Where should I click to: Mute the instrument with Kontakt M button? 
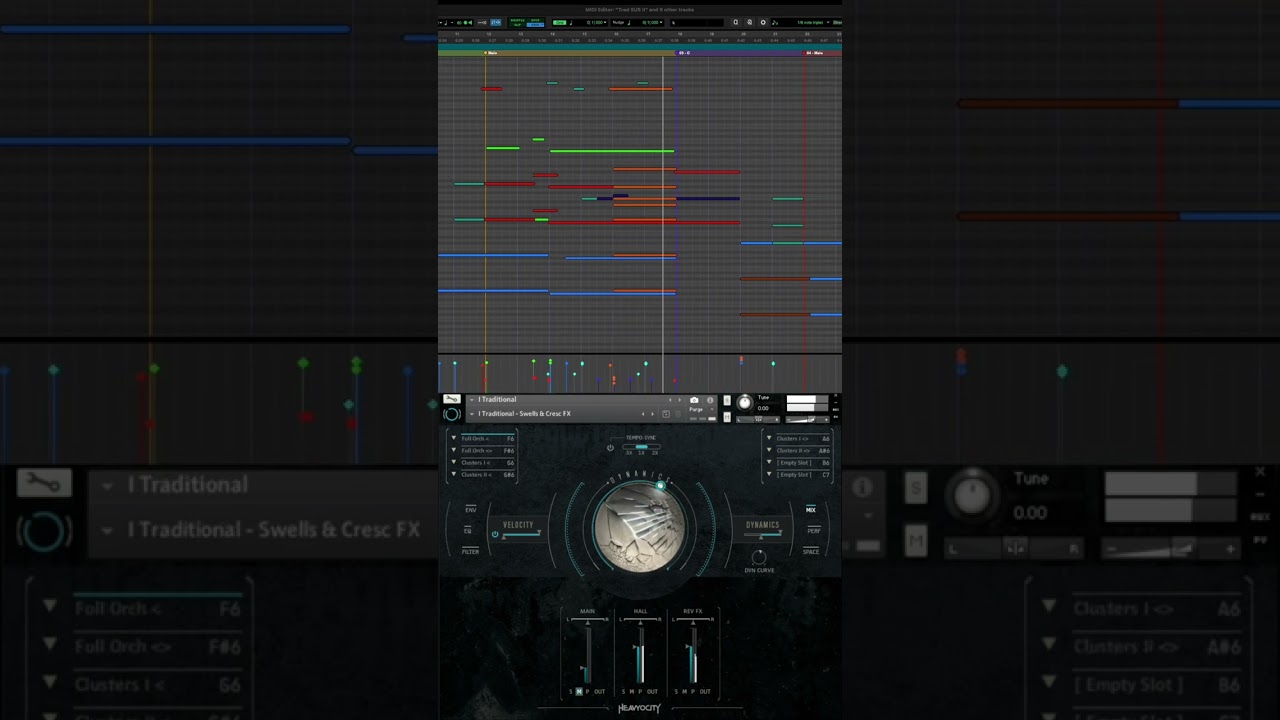coord(727,417)
